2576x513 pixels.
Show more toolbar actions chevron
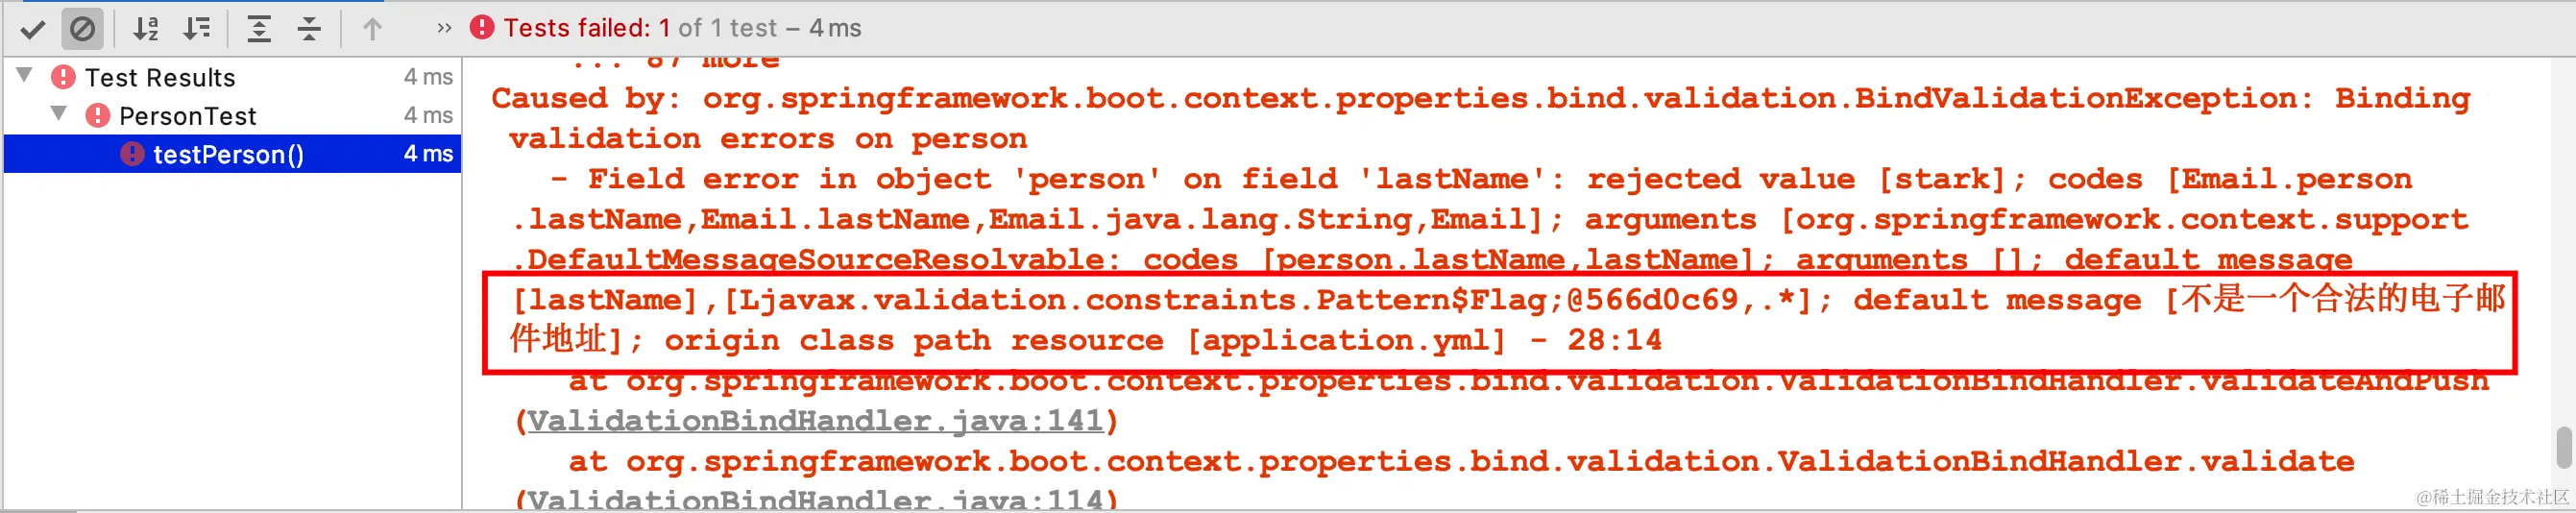(444, 28)
